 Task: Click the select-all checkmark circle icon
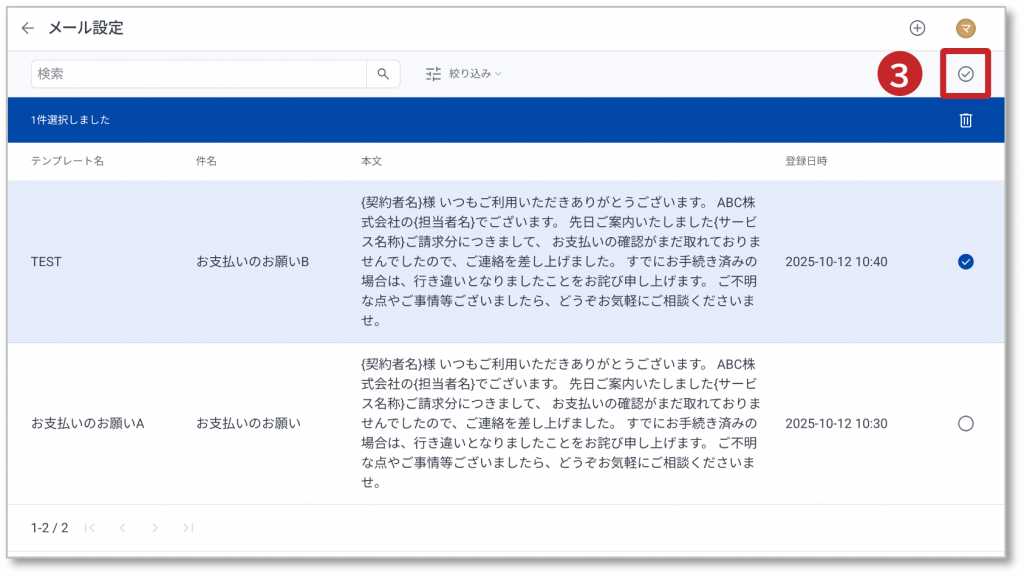click(x=965, y=74)
